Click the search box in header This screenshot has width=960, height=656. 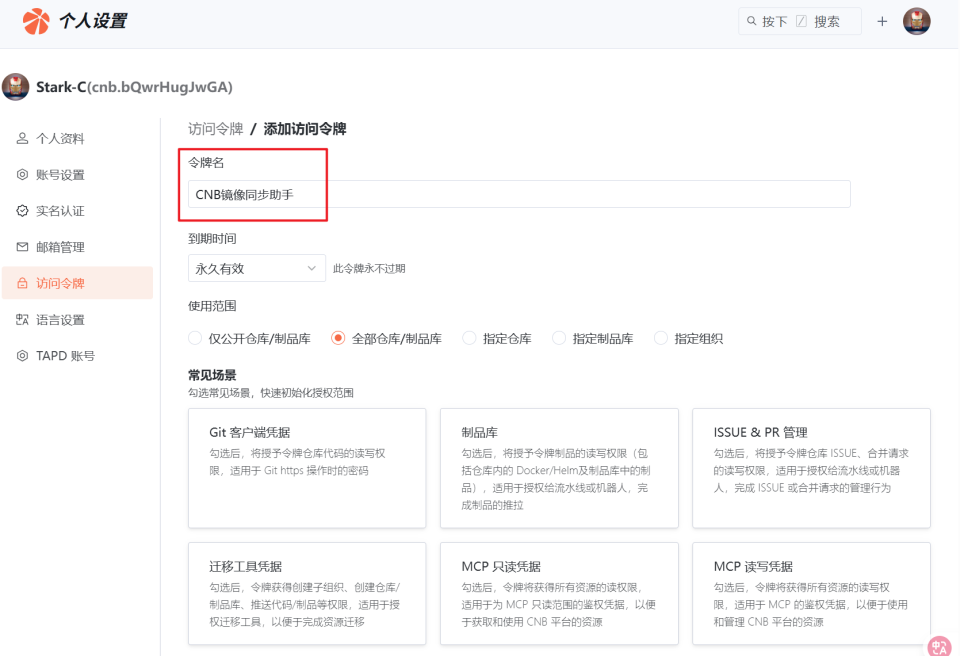click(x=800, y=21)
